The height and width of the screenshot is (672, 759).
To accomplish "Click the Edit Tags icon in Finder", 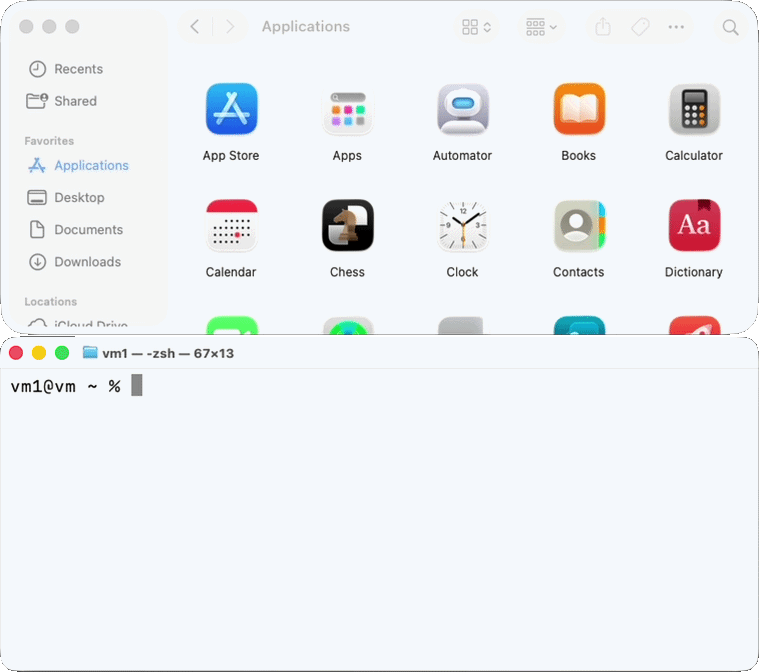I will tap(640, 27).
